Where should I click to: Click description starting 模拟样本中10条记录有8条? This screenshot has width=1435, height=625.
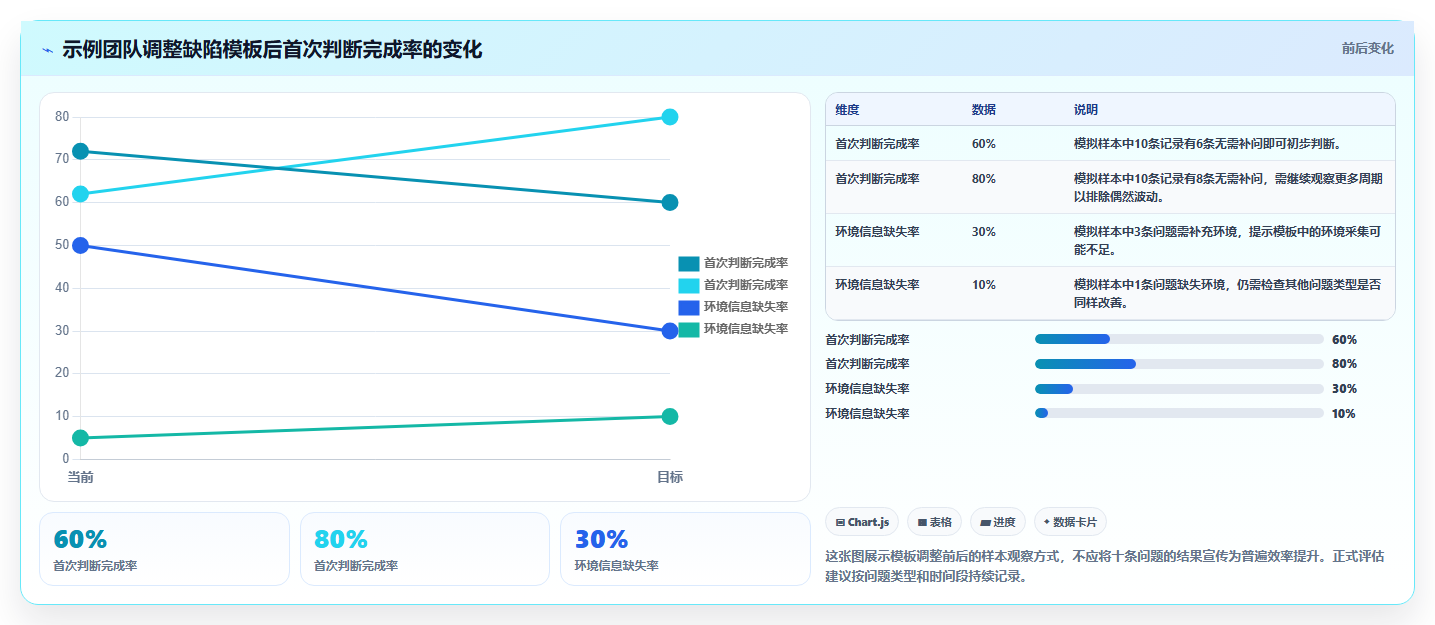(1228, 188)
